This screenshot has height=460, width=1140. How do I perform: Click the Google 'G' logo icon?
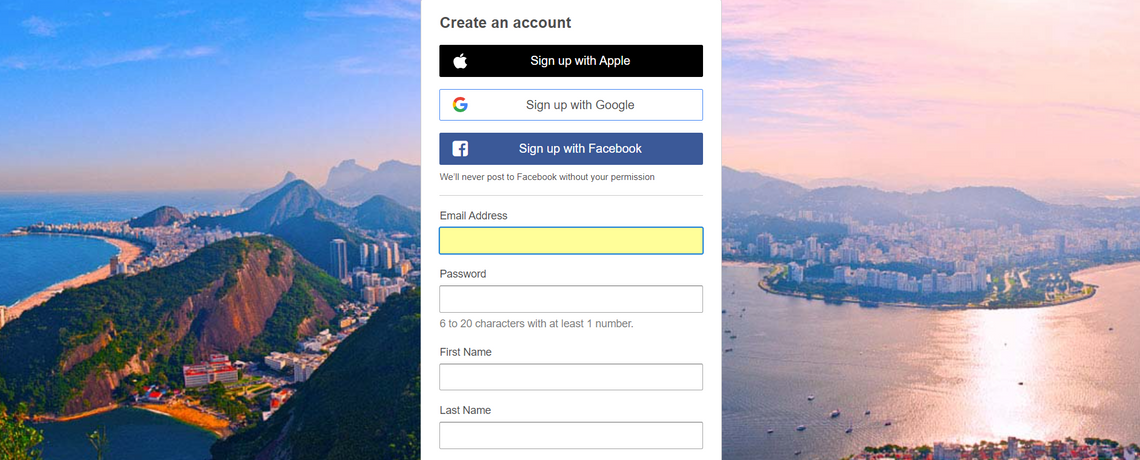460,105
